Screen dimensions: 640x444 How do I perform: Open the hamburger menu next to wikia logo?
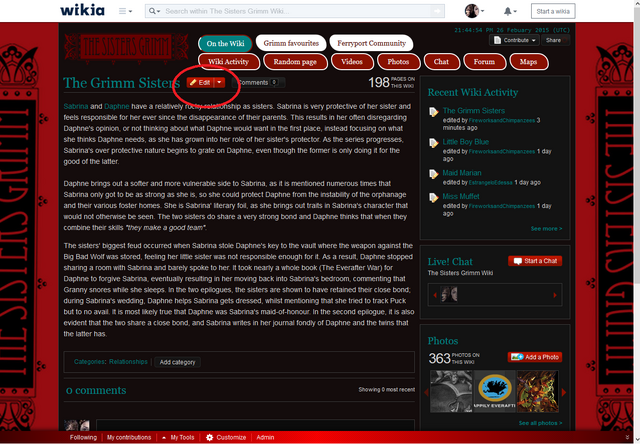[125, 11]
